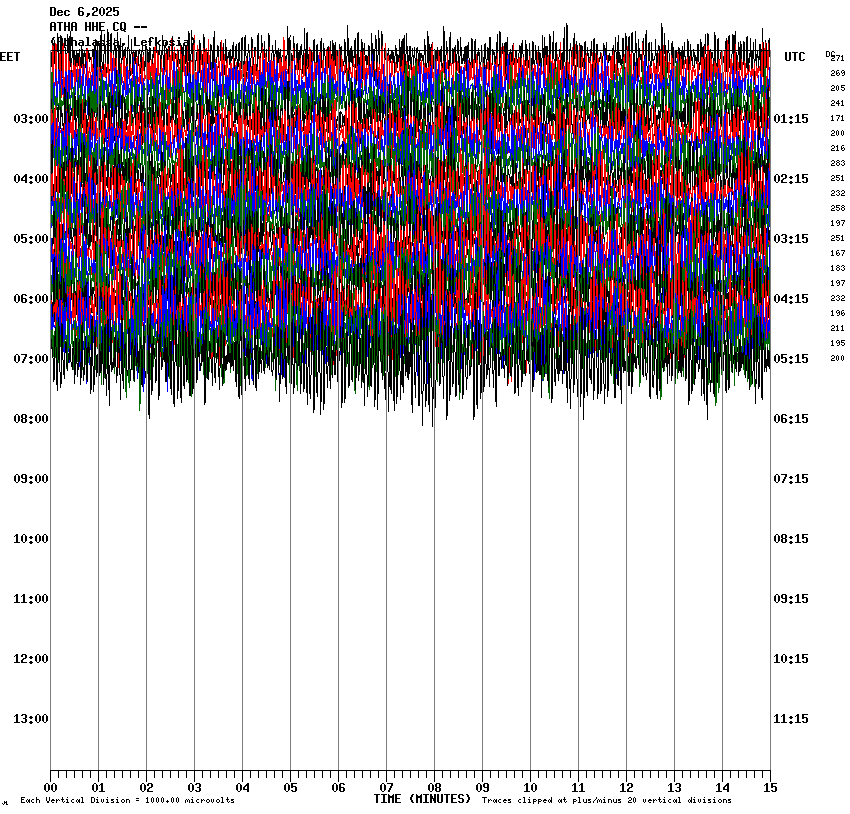Click the EET timezone label
This screenshot has width=850, height=814.
[9, 57]
